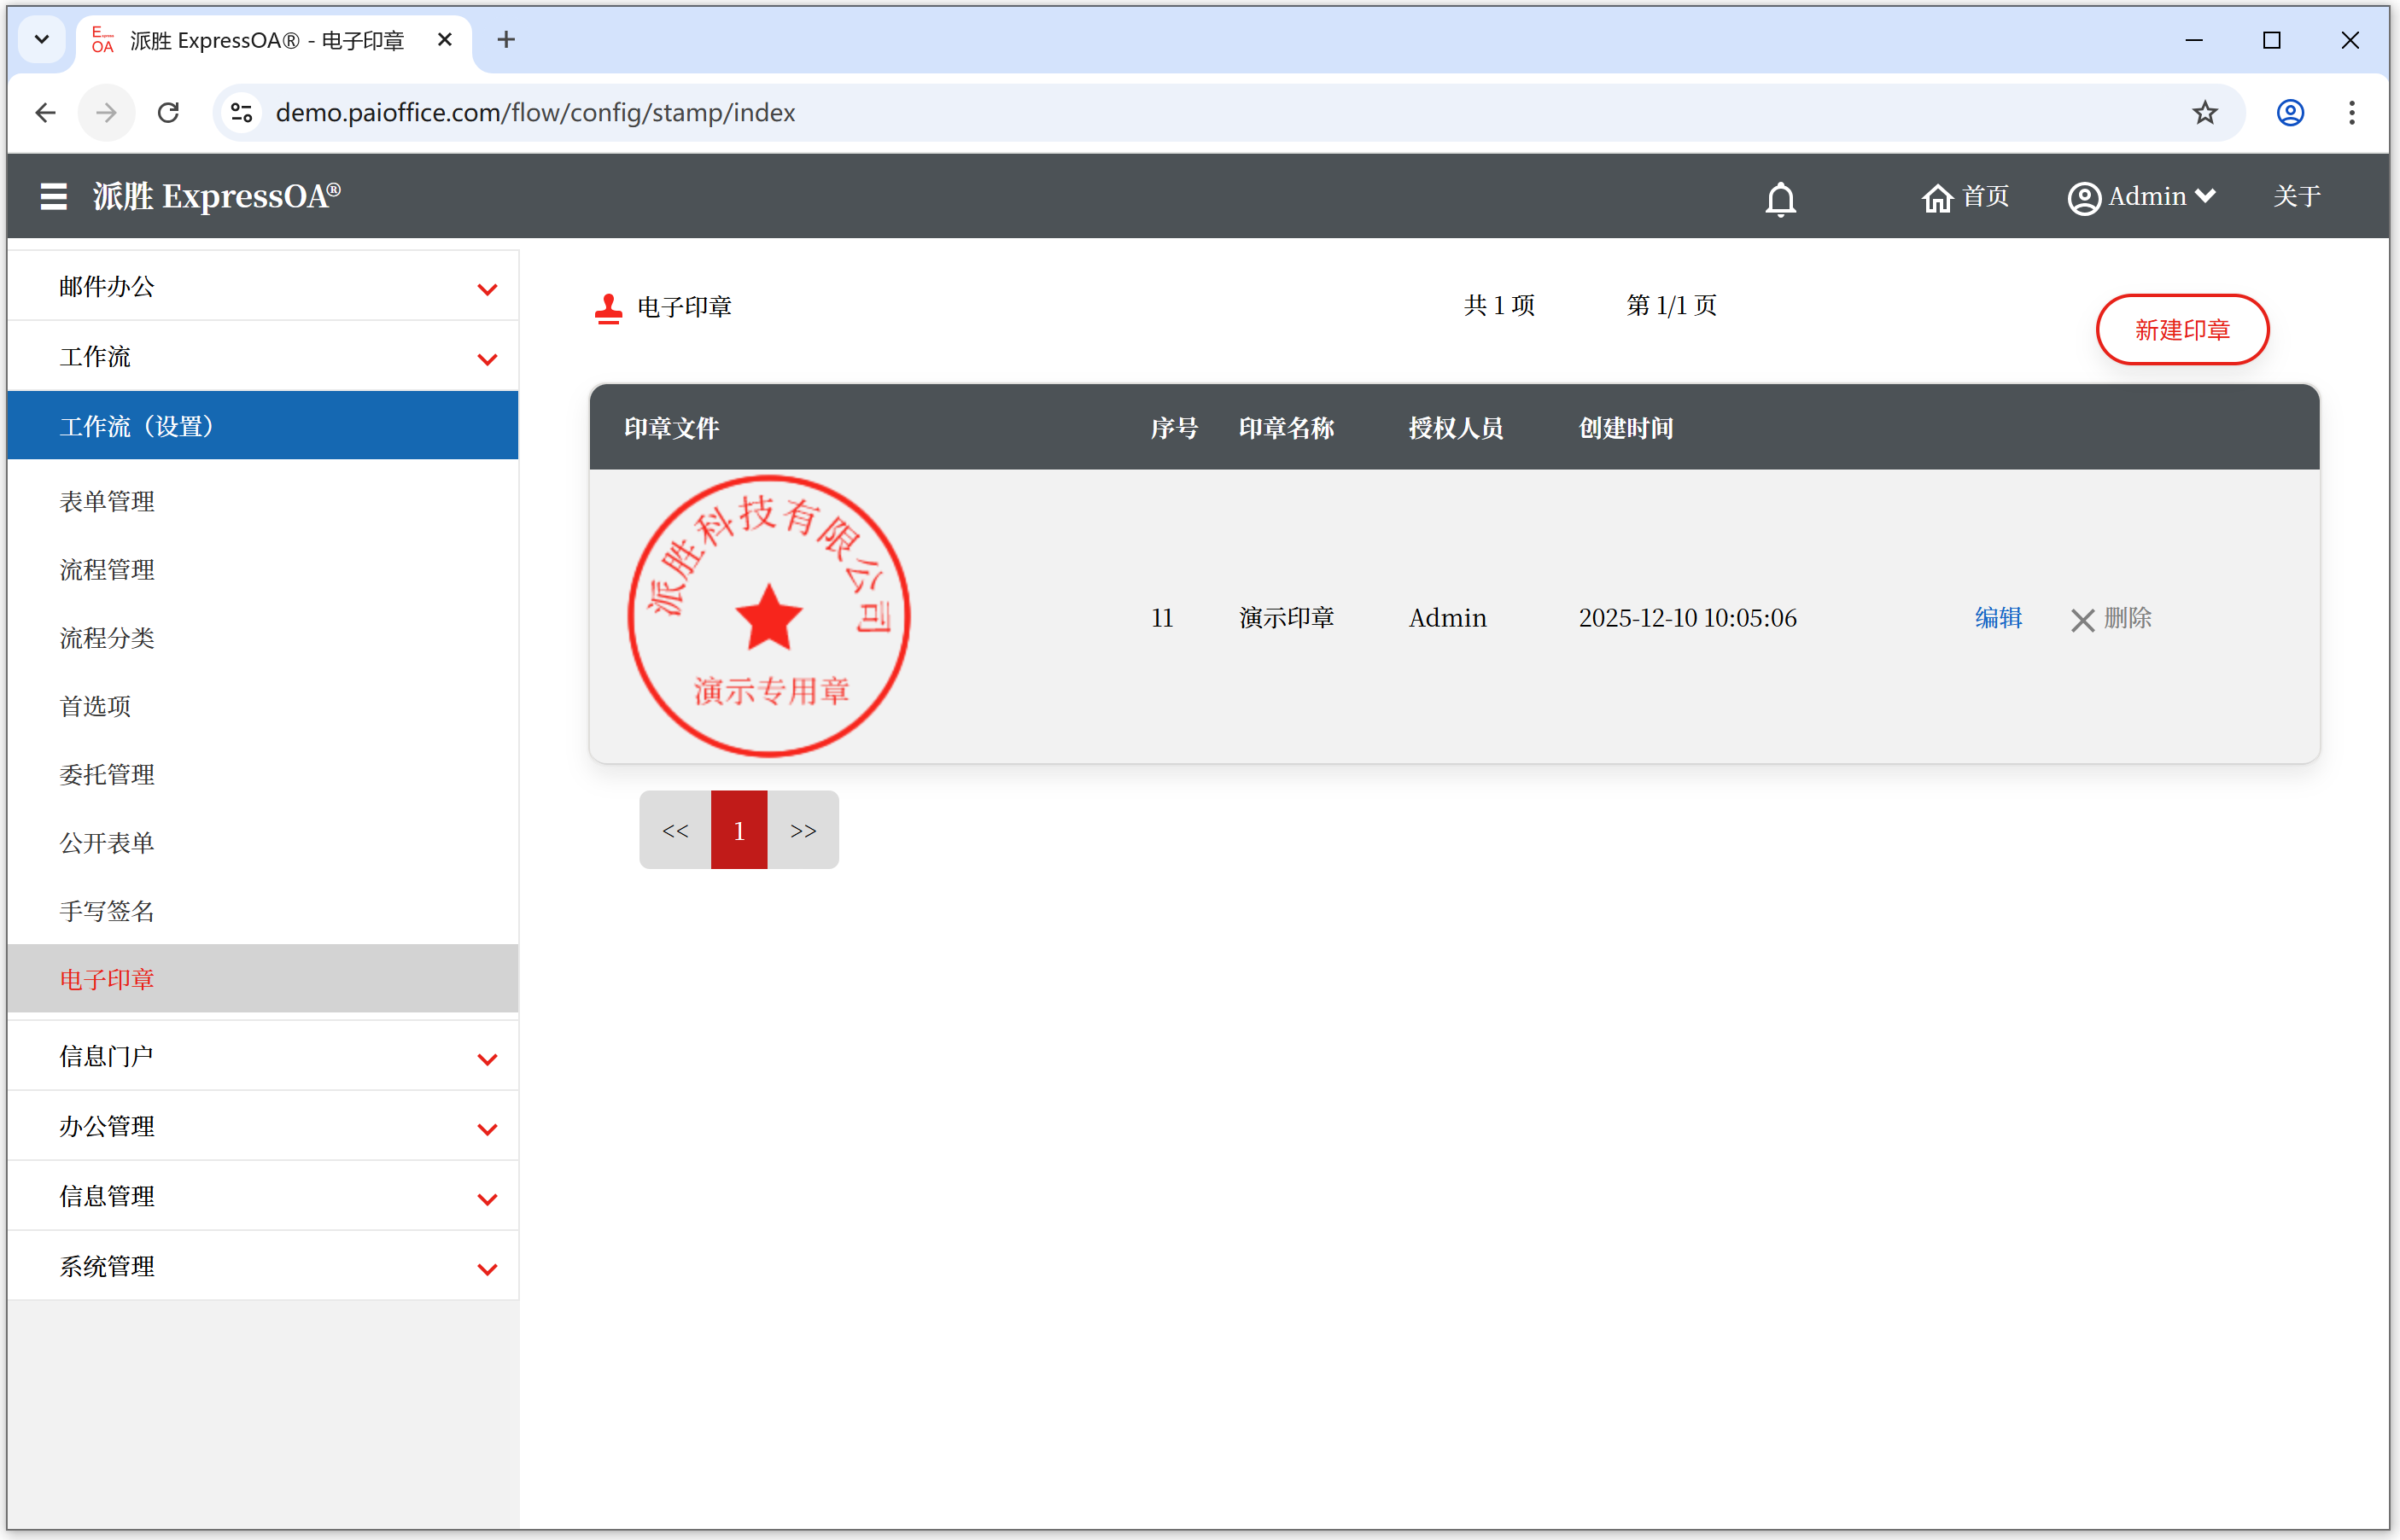Click the 编辑 link for 演示印章
This screenshot has width=2400, height=1540.
coord(1998,618)
